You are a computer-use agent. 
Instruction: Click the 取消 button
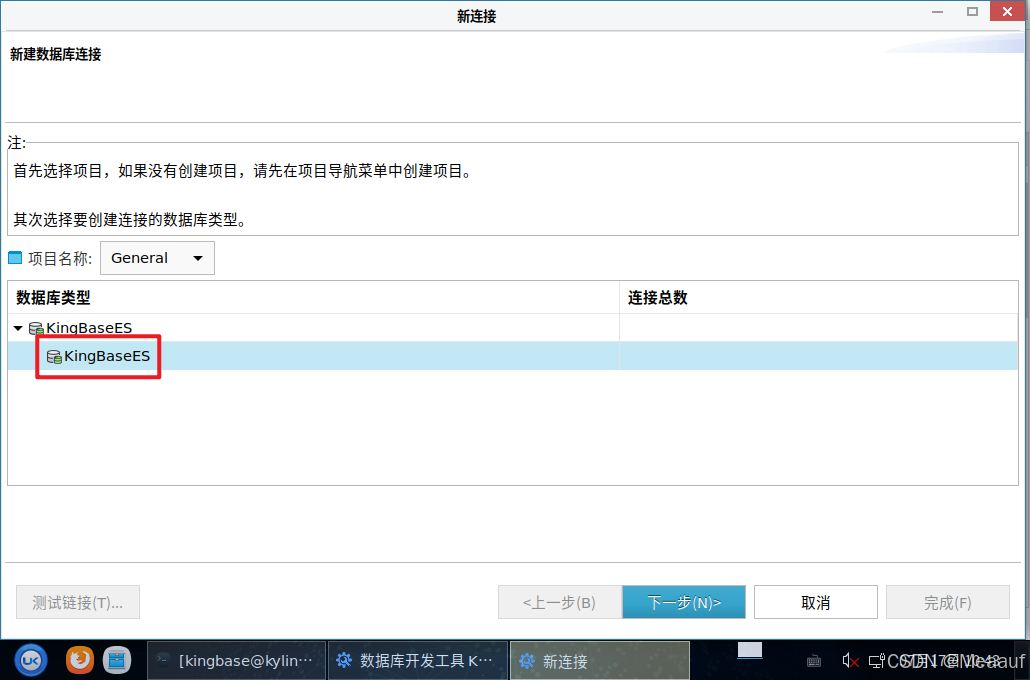(x=815, y=602)
